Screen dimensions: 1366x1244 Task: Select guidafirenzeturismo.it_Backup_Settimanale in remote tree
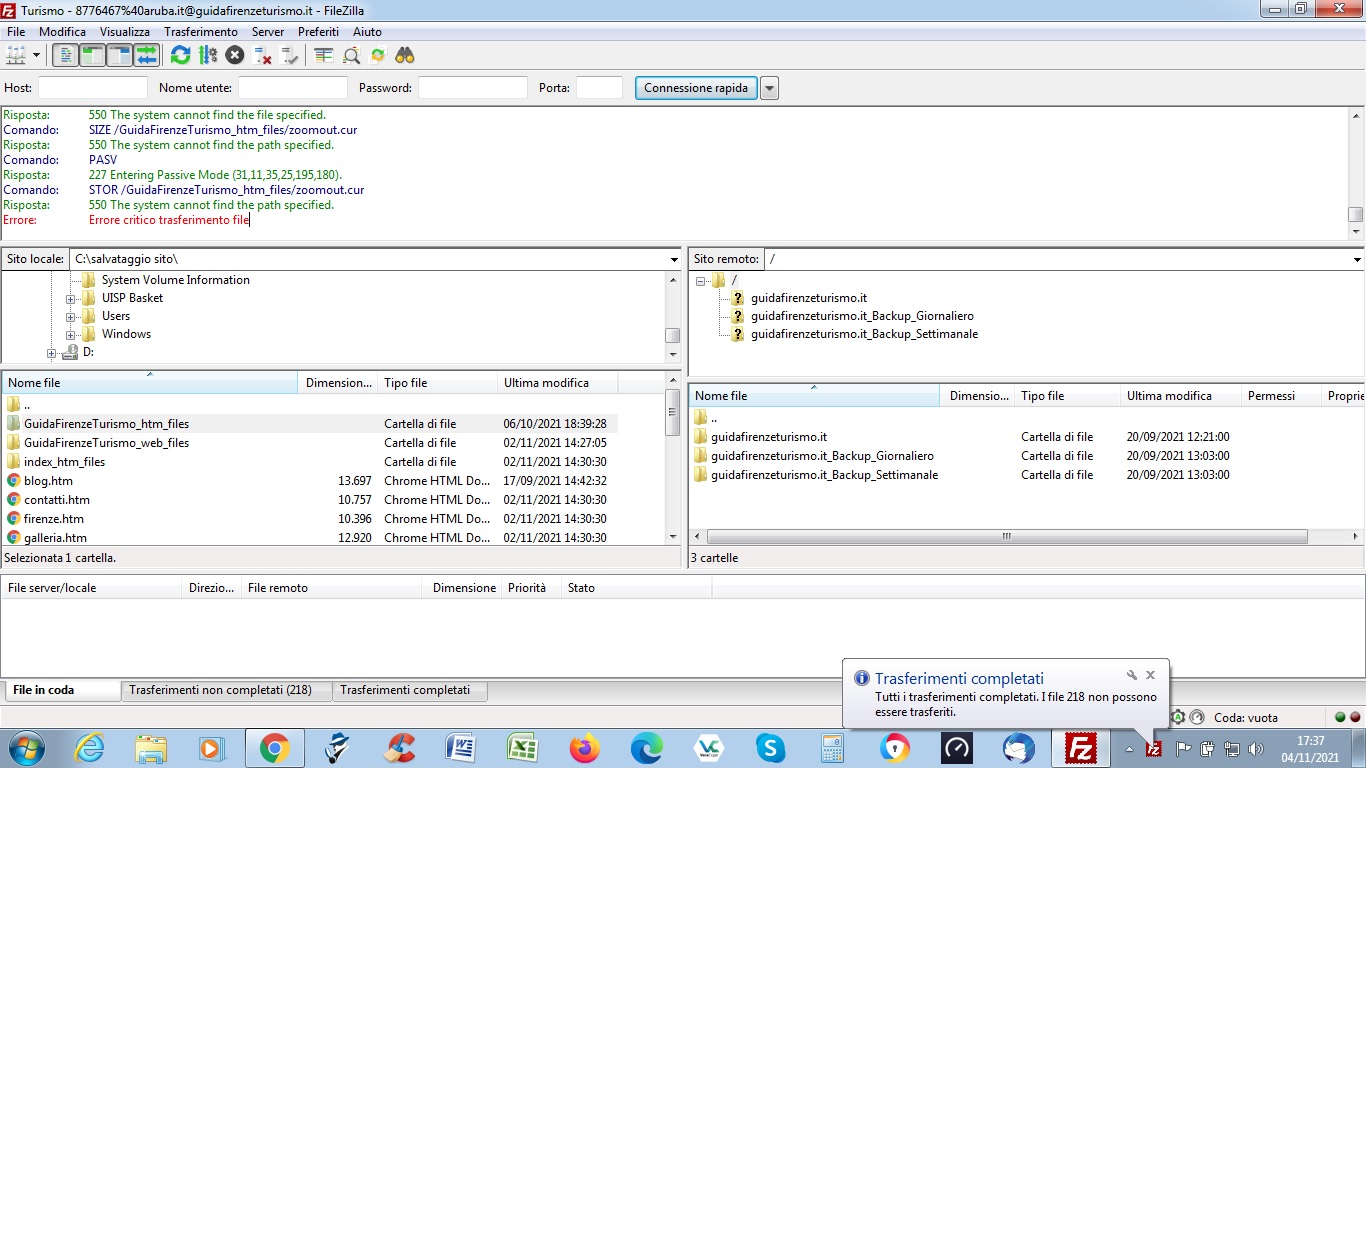pyautogui.click(x=864, y=334)
